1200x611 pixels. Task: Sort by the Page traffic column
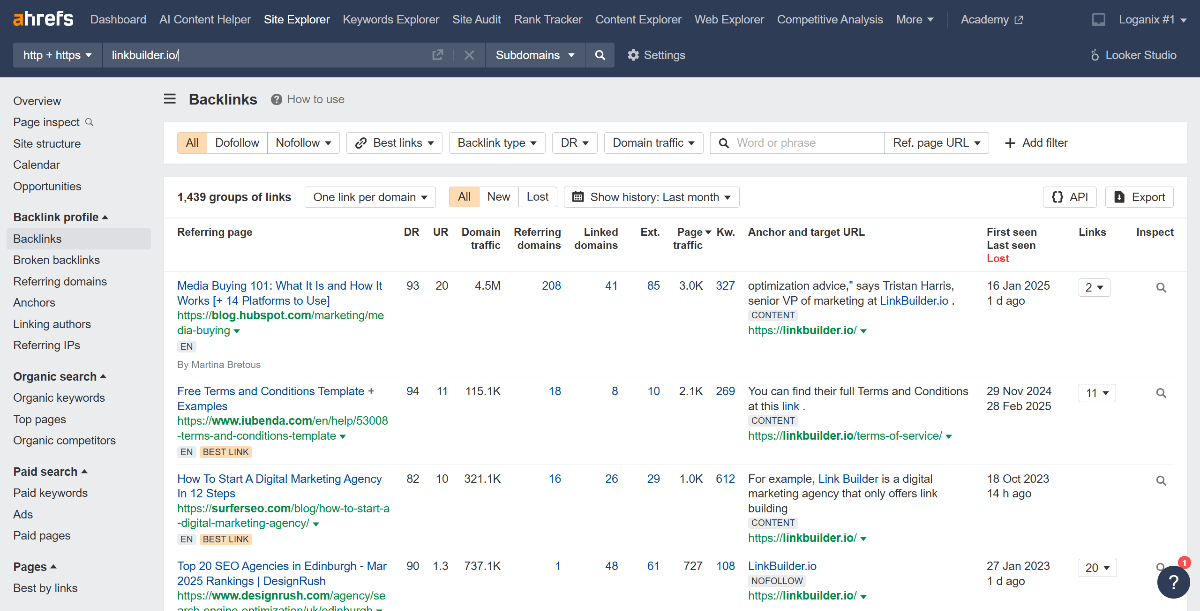pyautogui.click(x=692, y=238)
